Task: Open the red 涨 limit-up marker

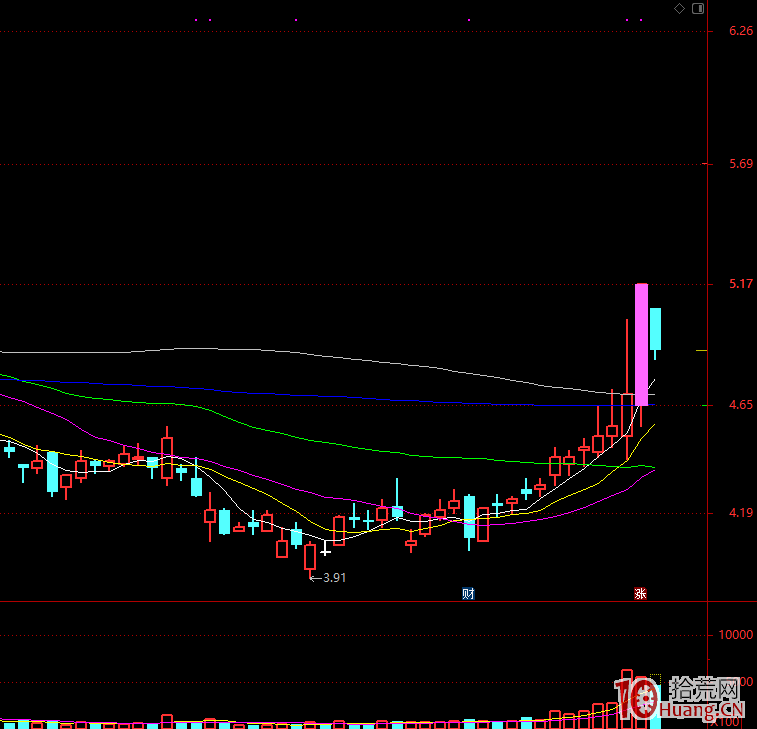Action: 640,593
